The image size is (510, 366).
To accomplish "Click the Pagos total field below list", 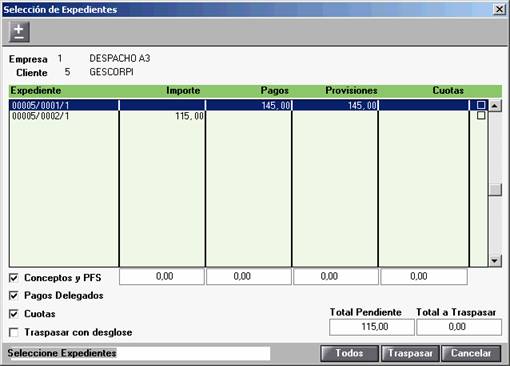I will 249,277.
